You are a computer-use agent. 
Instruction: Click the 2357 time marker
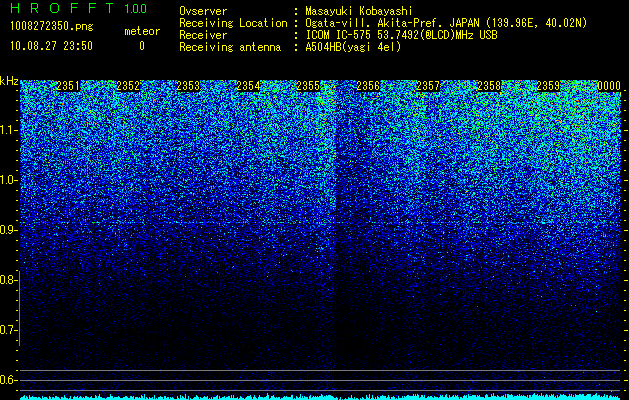428,86
